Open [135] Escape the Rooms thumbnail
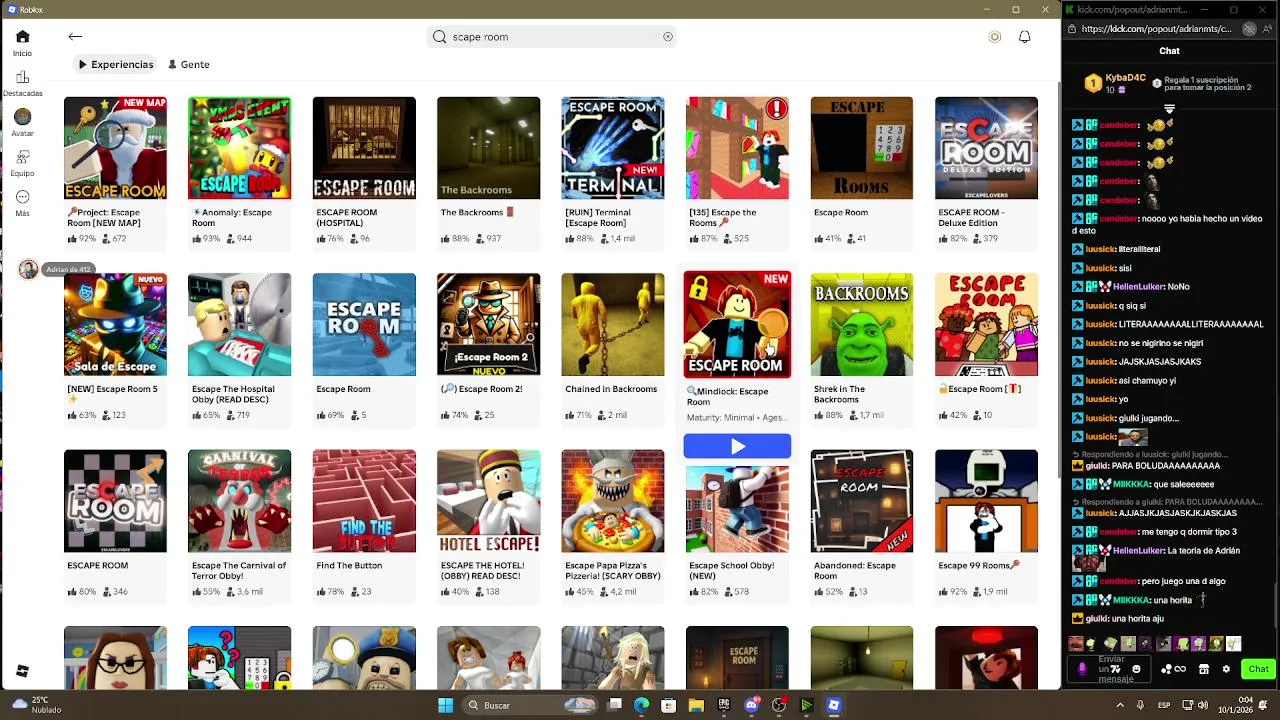 (x=737, y=148)
